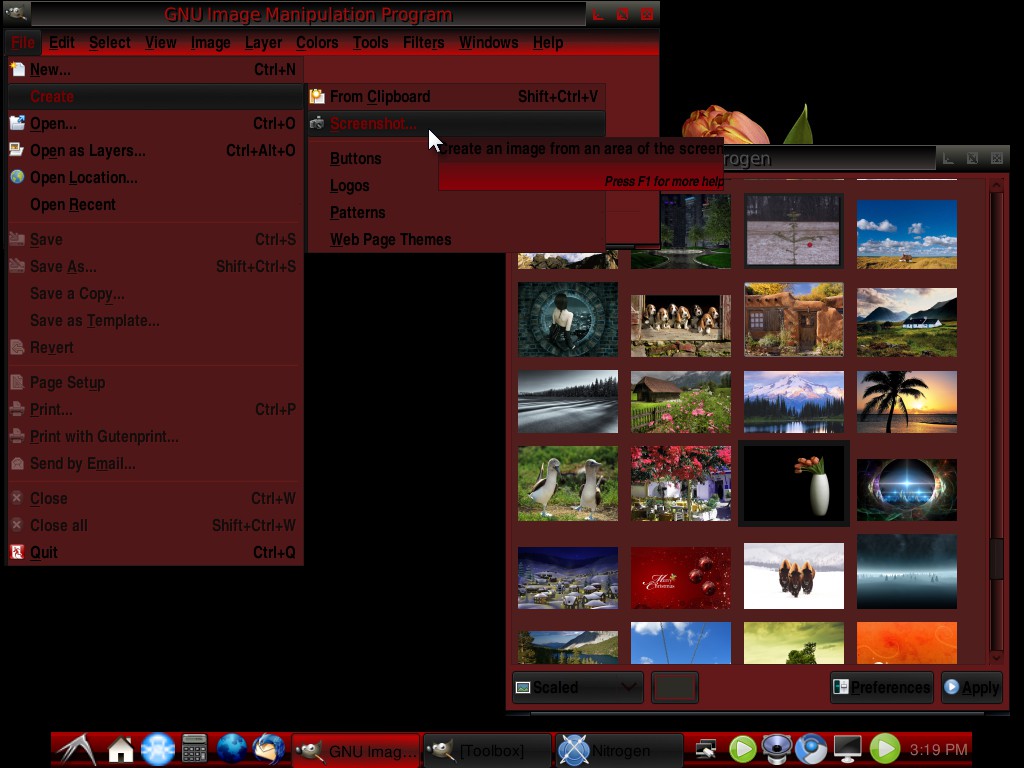Open the Colors menu

click(317, 42)
